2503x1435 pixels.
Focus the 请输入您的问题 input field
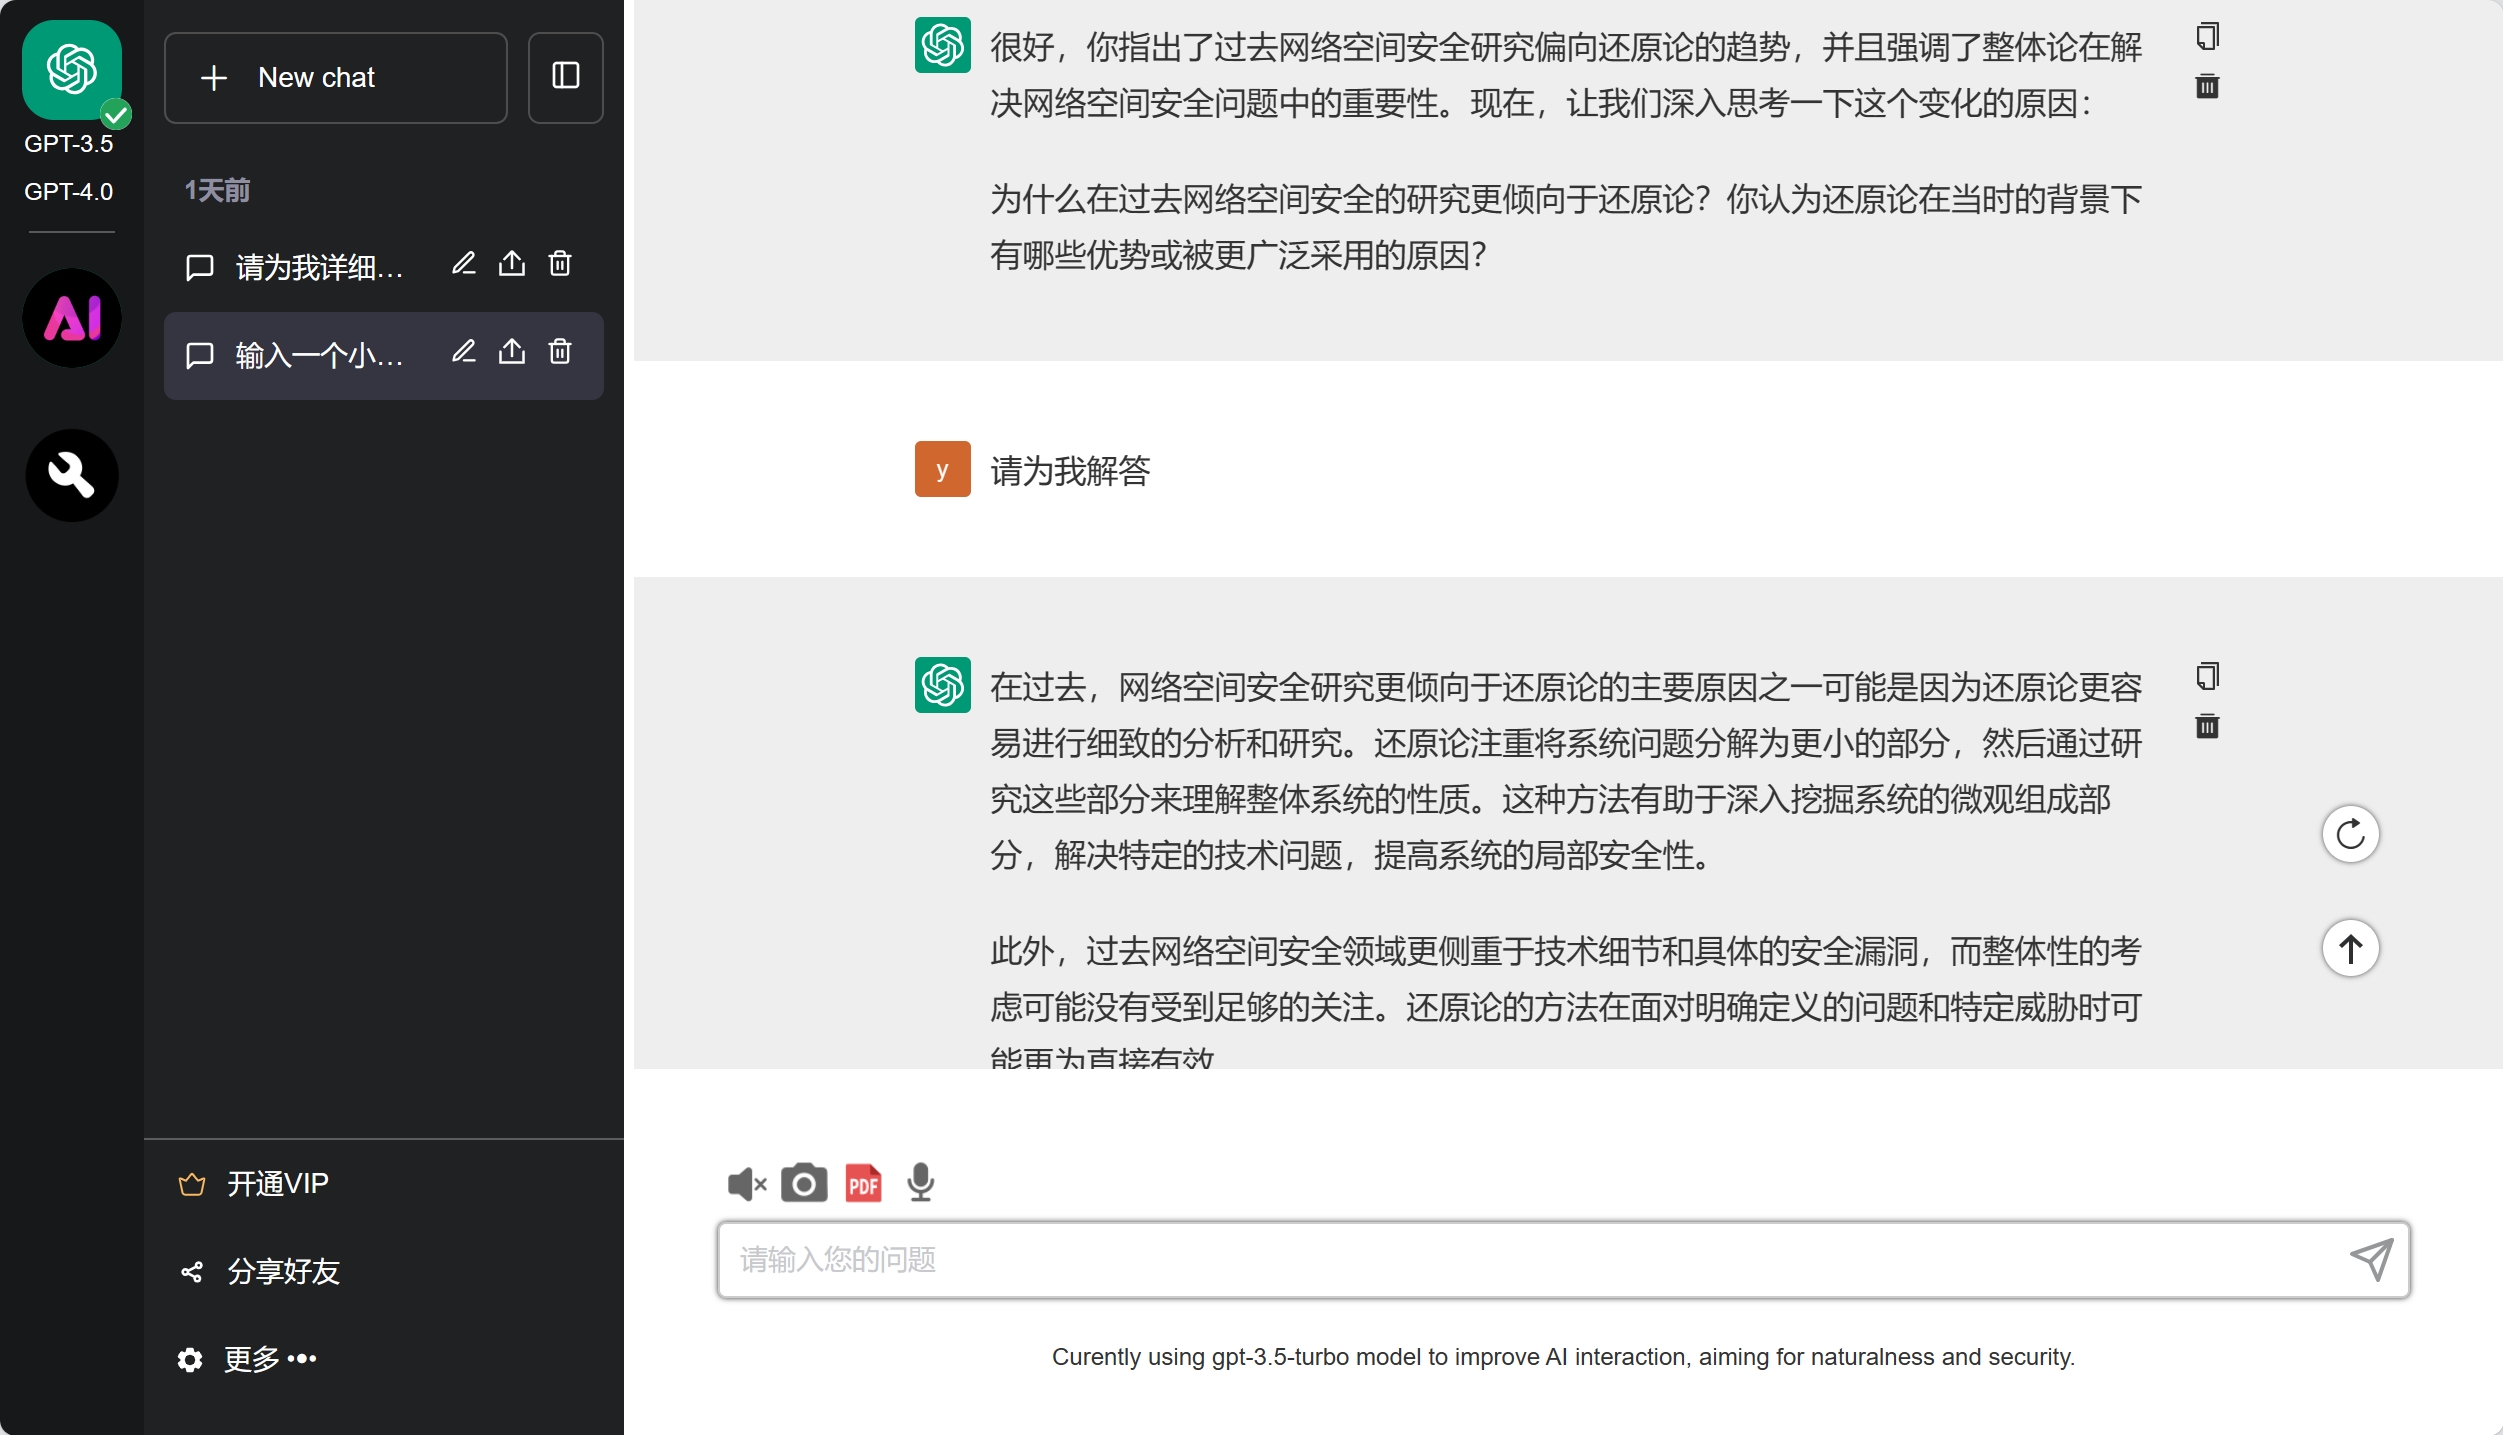[x=1530, y=1260]
